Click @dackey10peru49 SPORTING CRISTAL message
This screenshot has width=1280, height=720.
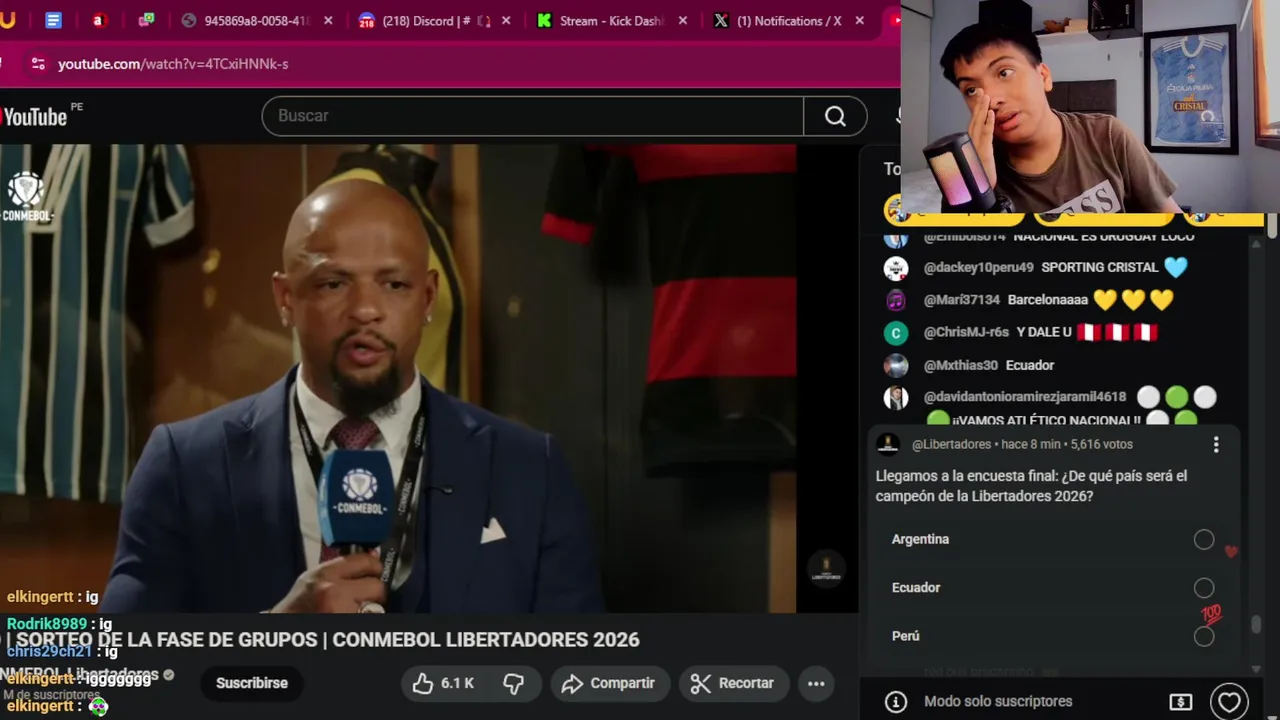tap(1099, 268)
